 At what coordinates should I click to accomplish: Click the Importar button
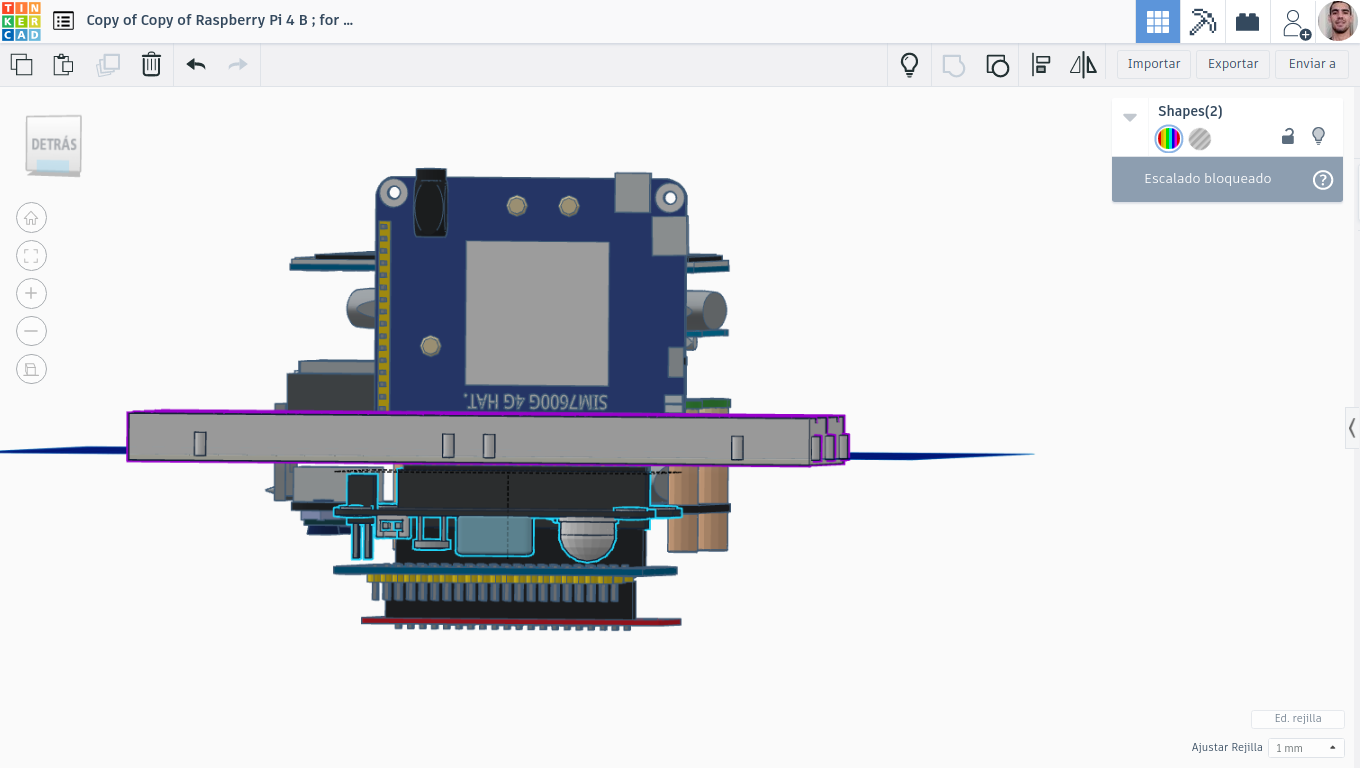pyautogui.click(x=1154, y=64)
